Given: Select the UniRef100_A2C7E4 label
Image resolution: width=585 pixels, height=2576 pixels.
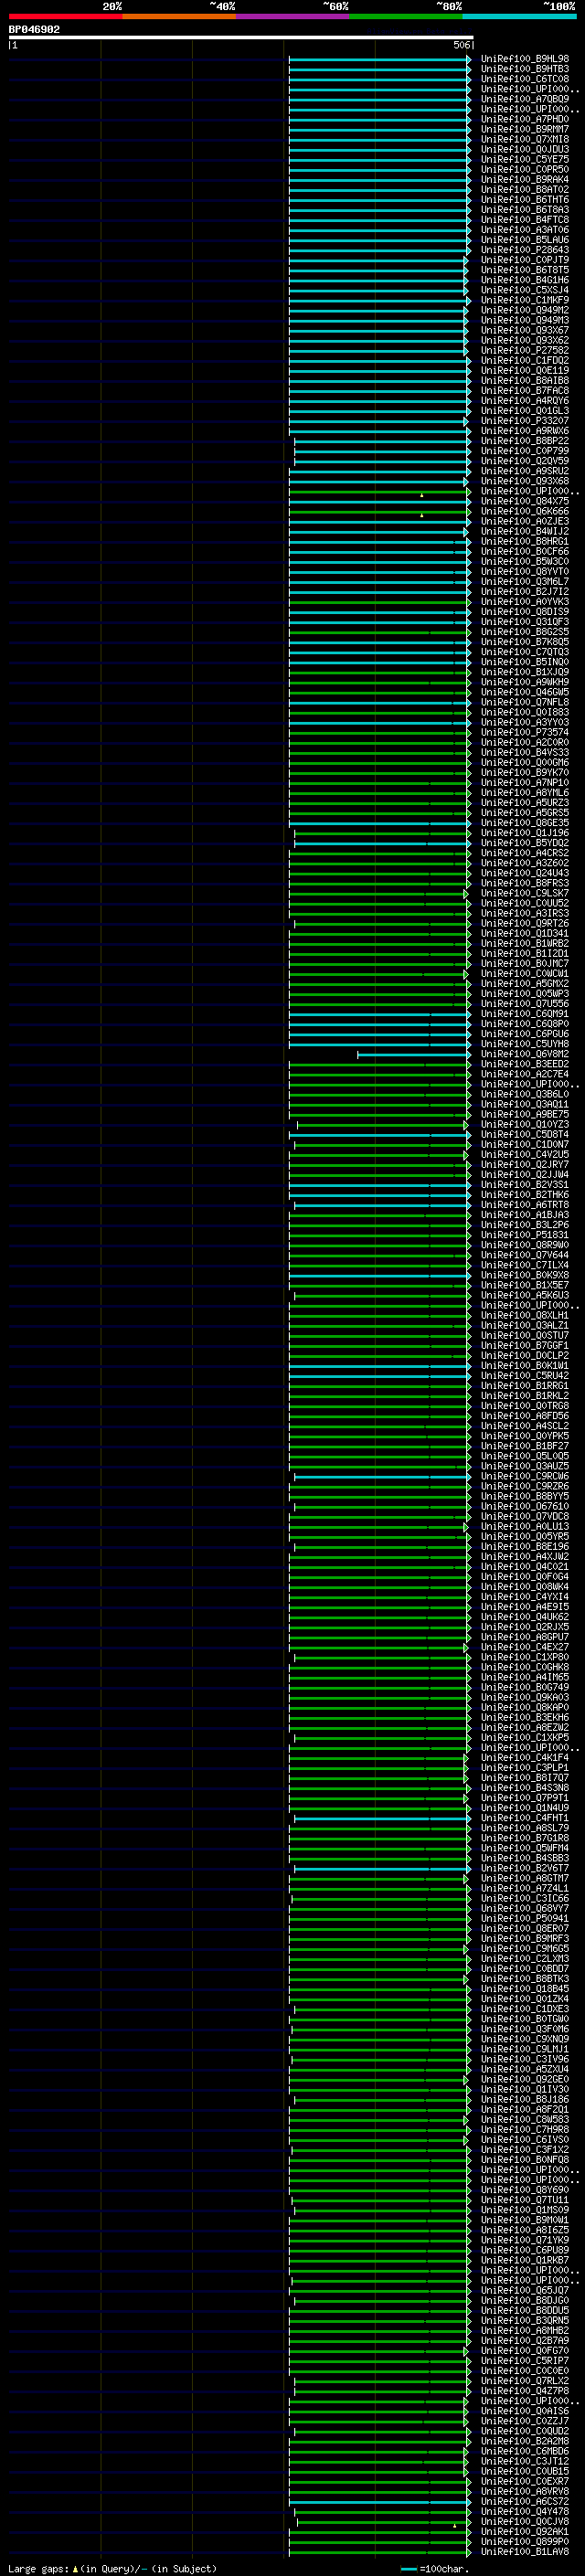Looking at the screenshot, I should pos(524,1074).
